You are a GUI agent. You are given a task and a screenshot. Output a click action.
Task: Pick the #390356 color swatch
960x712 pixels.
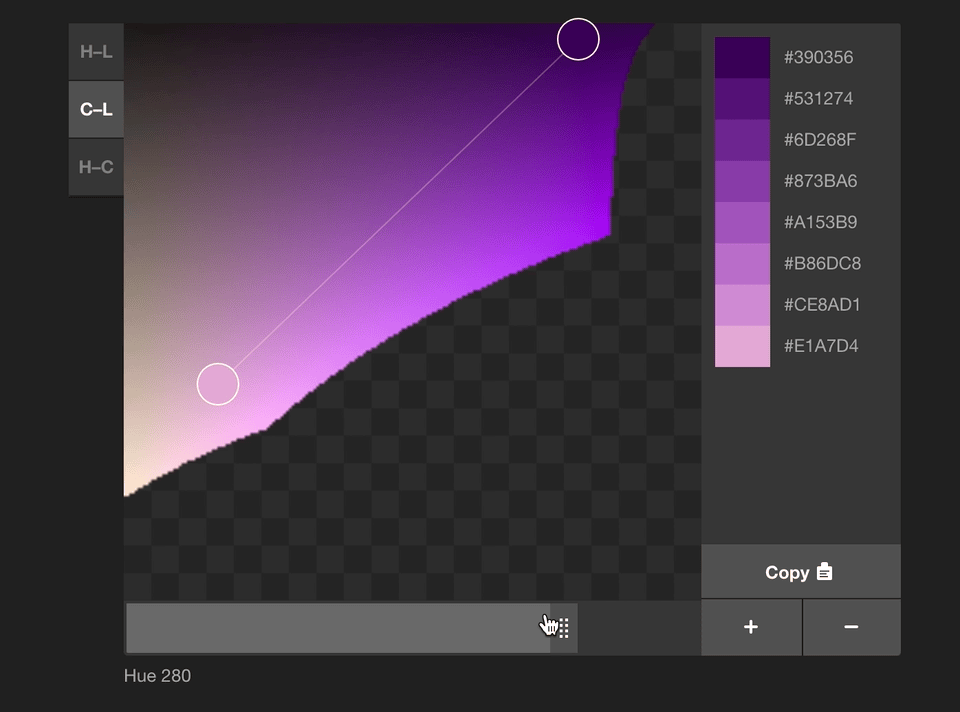[742, 58]
